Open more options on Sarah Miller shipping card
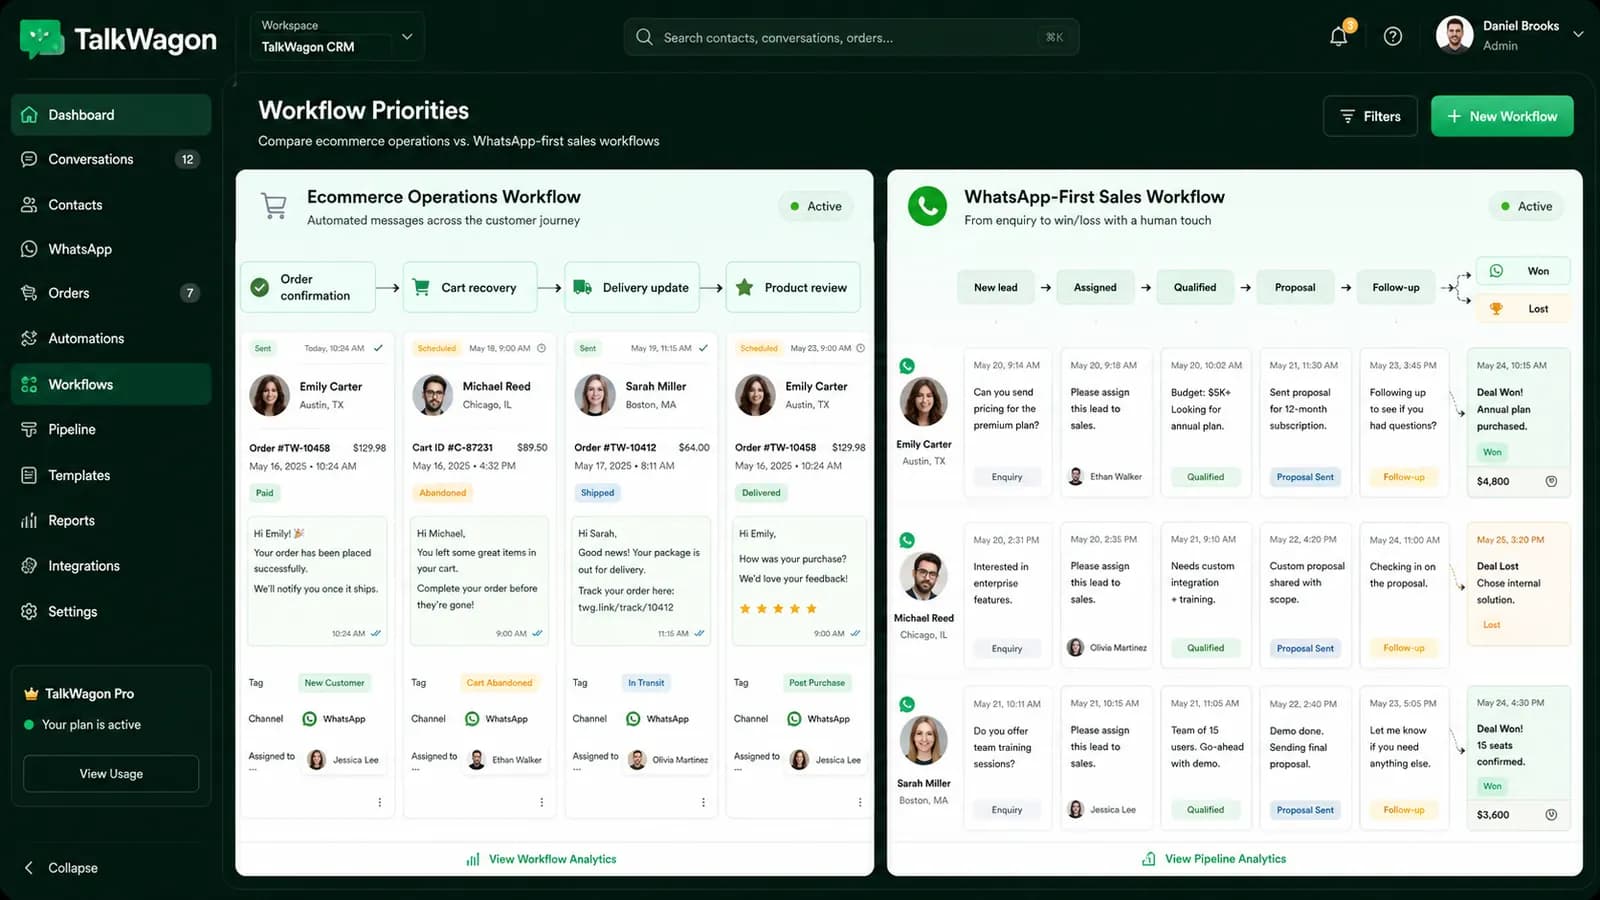 tap(703, 802)
